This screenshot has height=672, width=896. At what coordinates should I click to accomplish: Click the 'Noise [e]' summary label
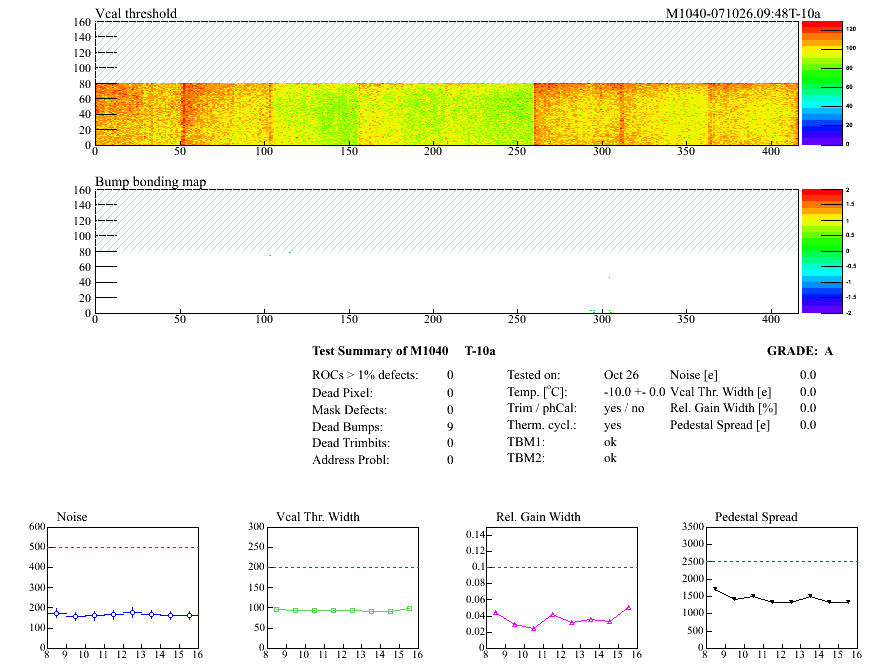(694, 375)
